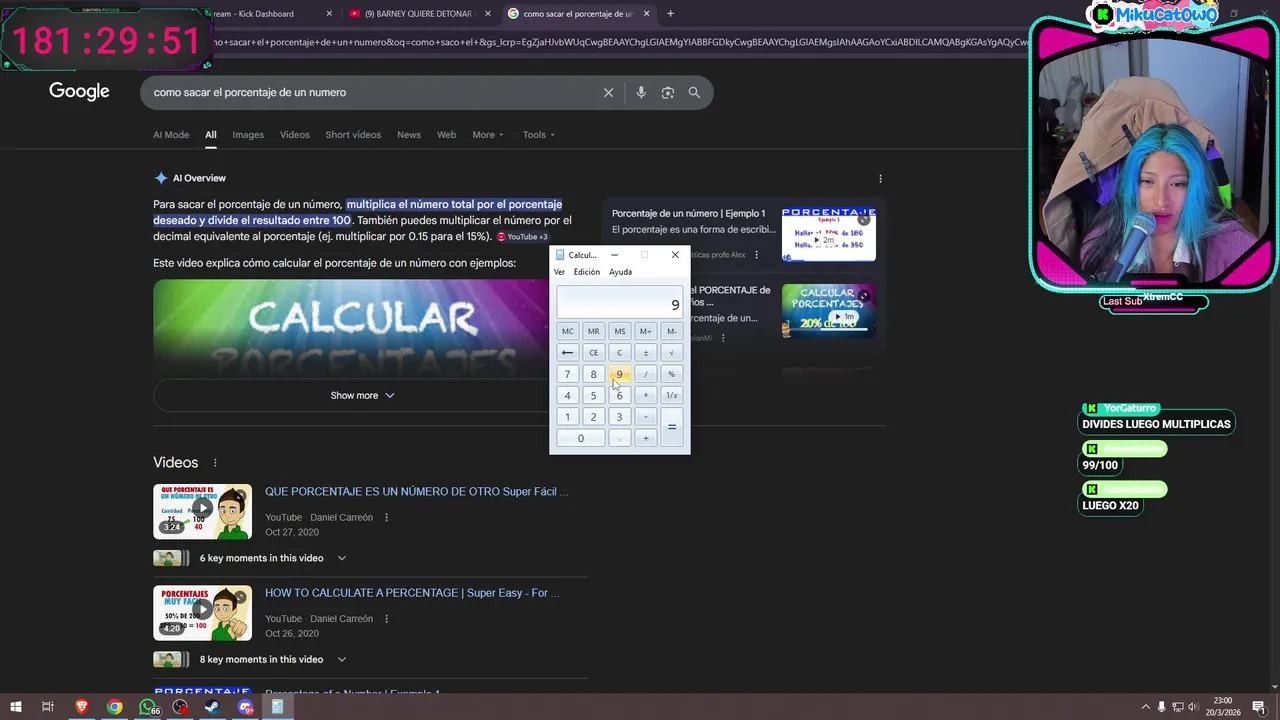Click the 1/x reciprocal key
The width and height of the screenshot is (1280, 720).
[x=671, y=396]
